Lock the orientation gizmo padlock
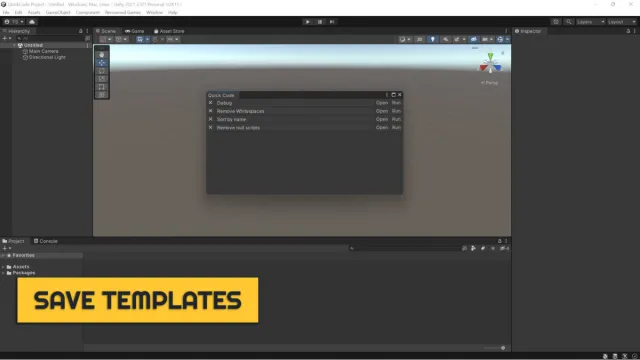Image resolution: width=640 pixels, height=360 pixels. coord(503,53)
